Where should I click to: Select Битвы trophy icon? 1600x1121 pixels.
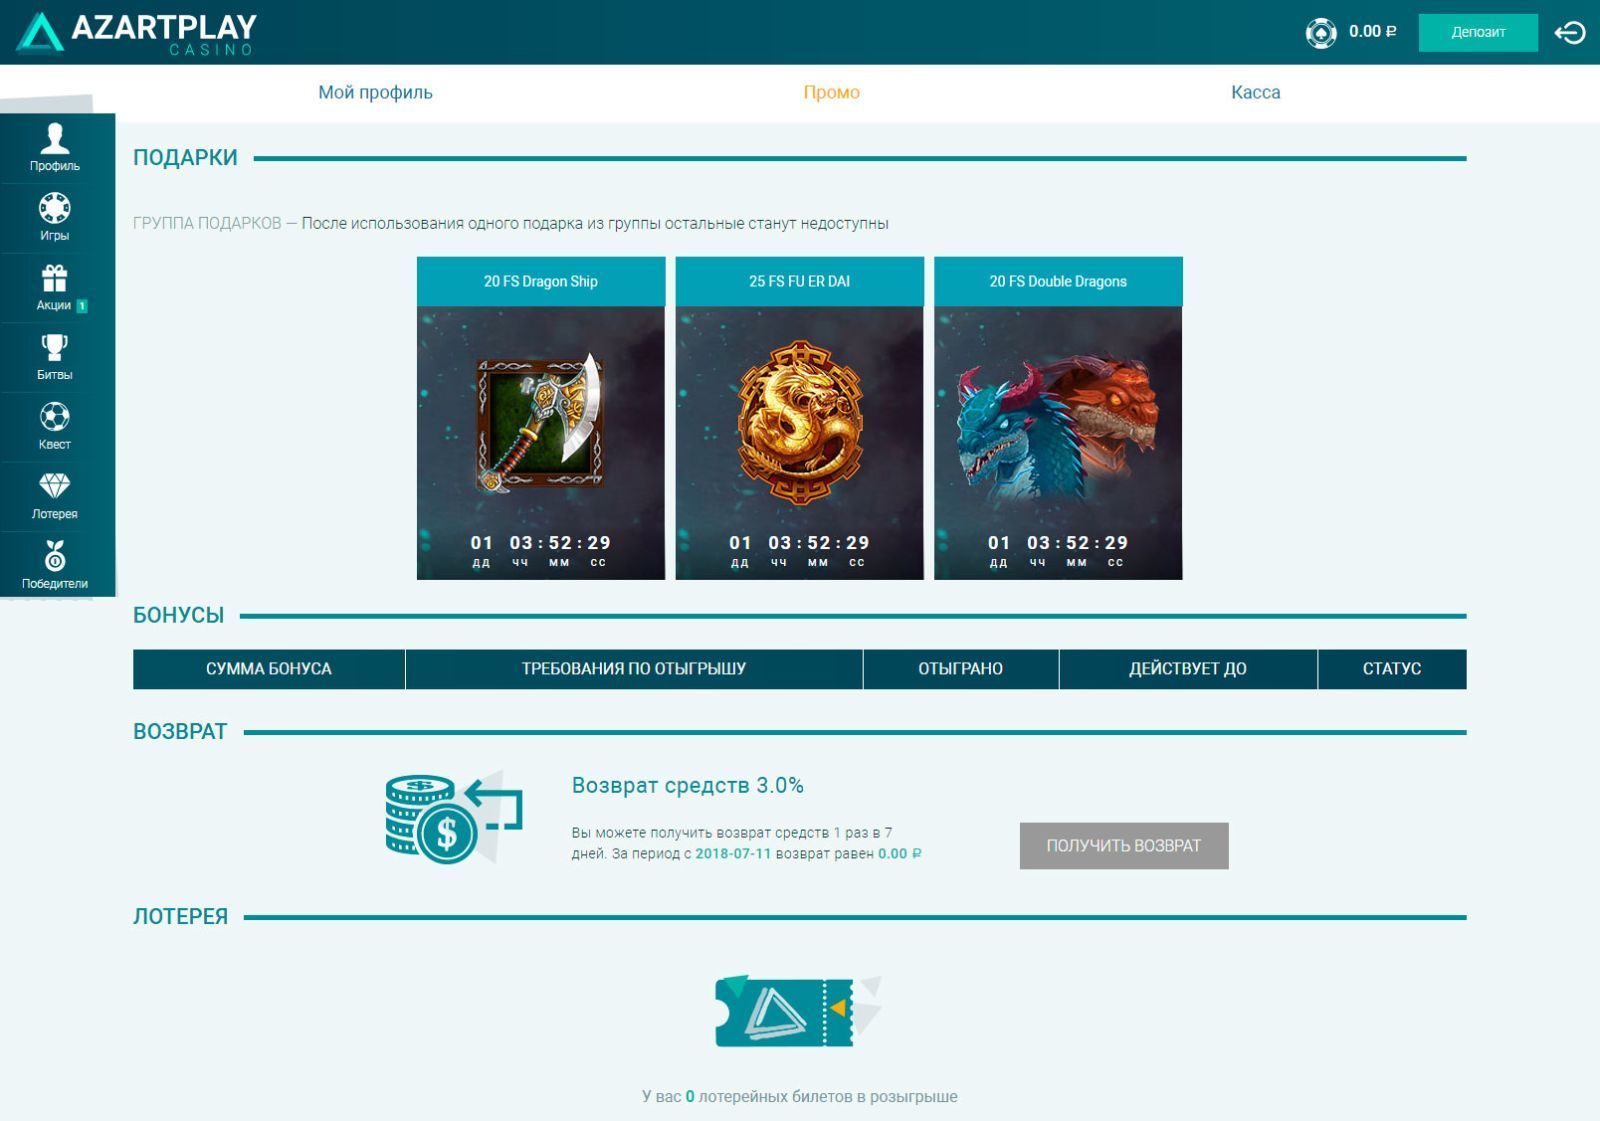pyautogui.click(x=55, y=357)
